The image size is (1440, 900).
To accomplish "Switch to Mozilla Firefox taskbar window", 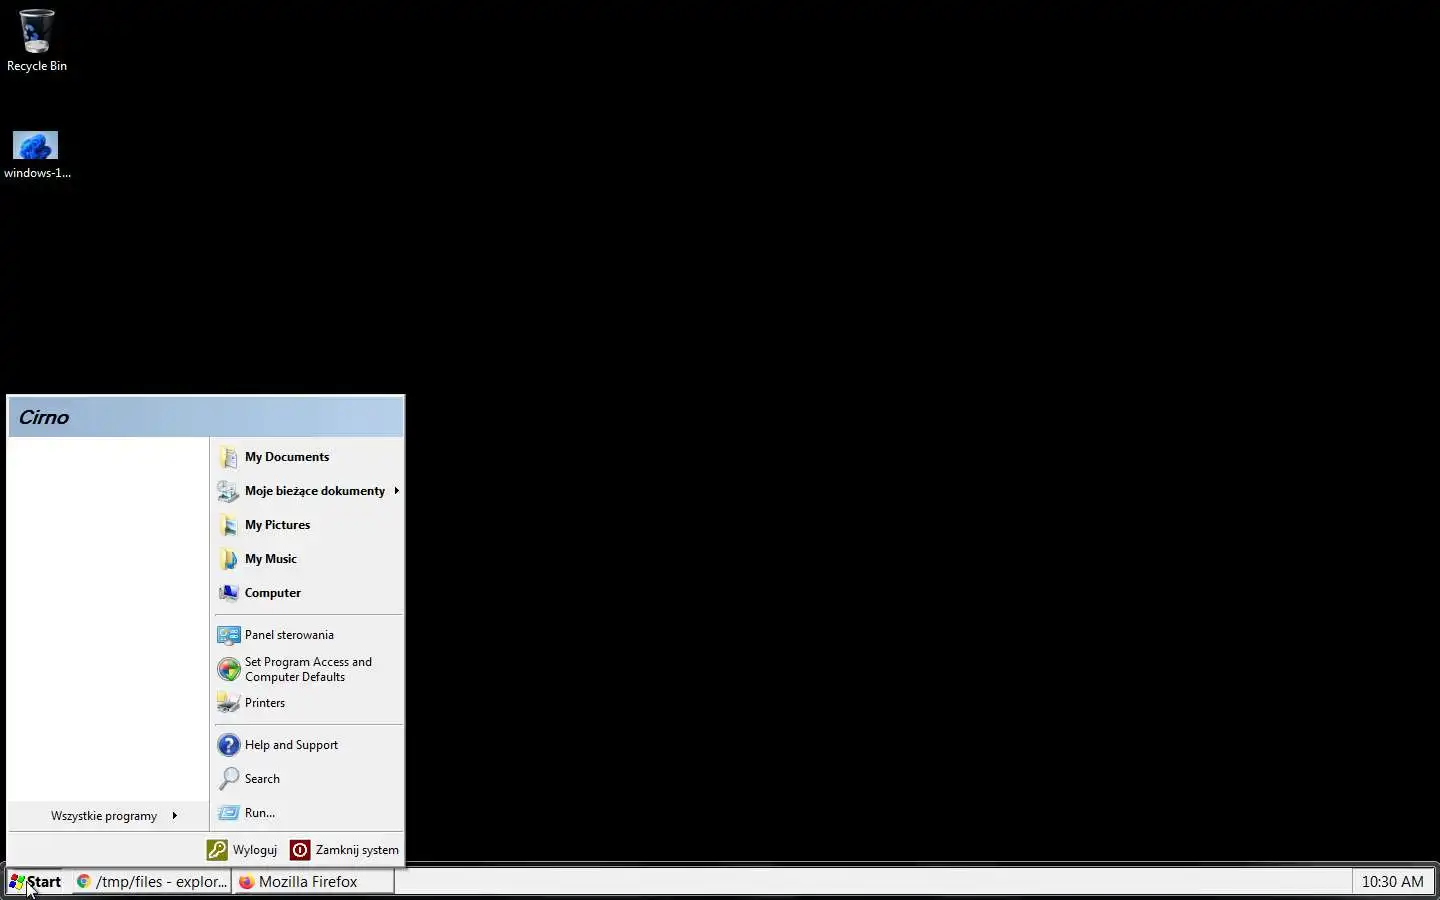I will [x=313, y=882].
